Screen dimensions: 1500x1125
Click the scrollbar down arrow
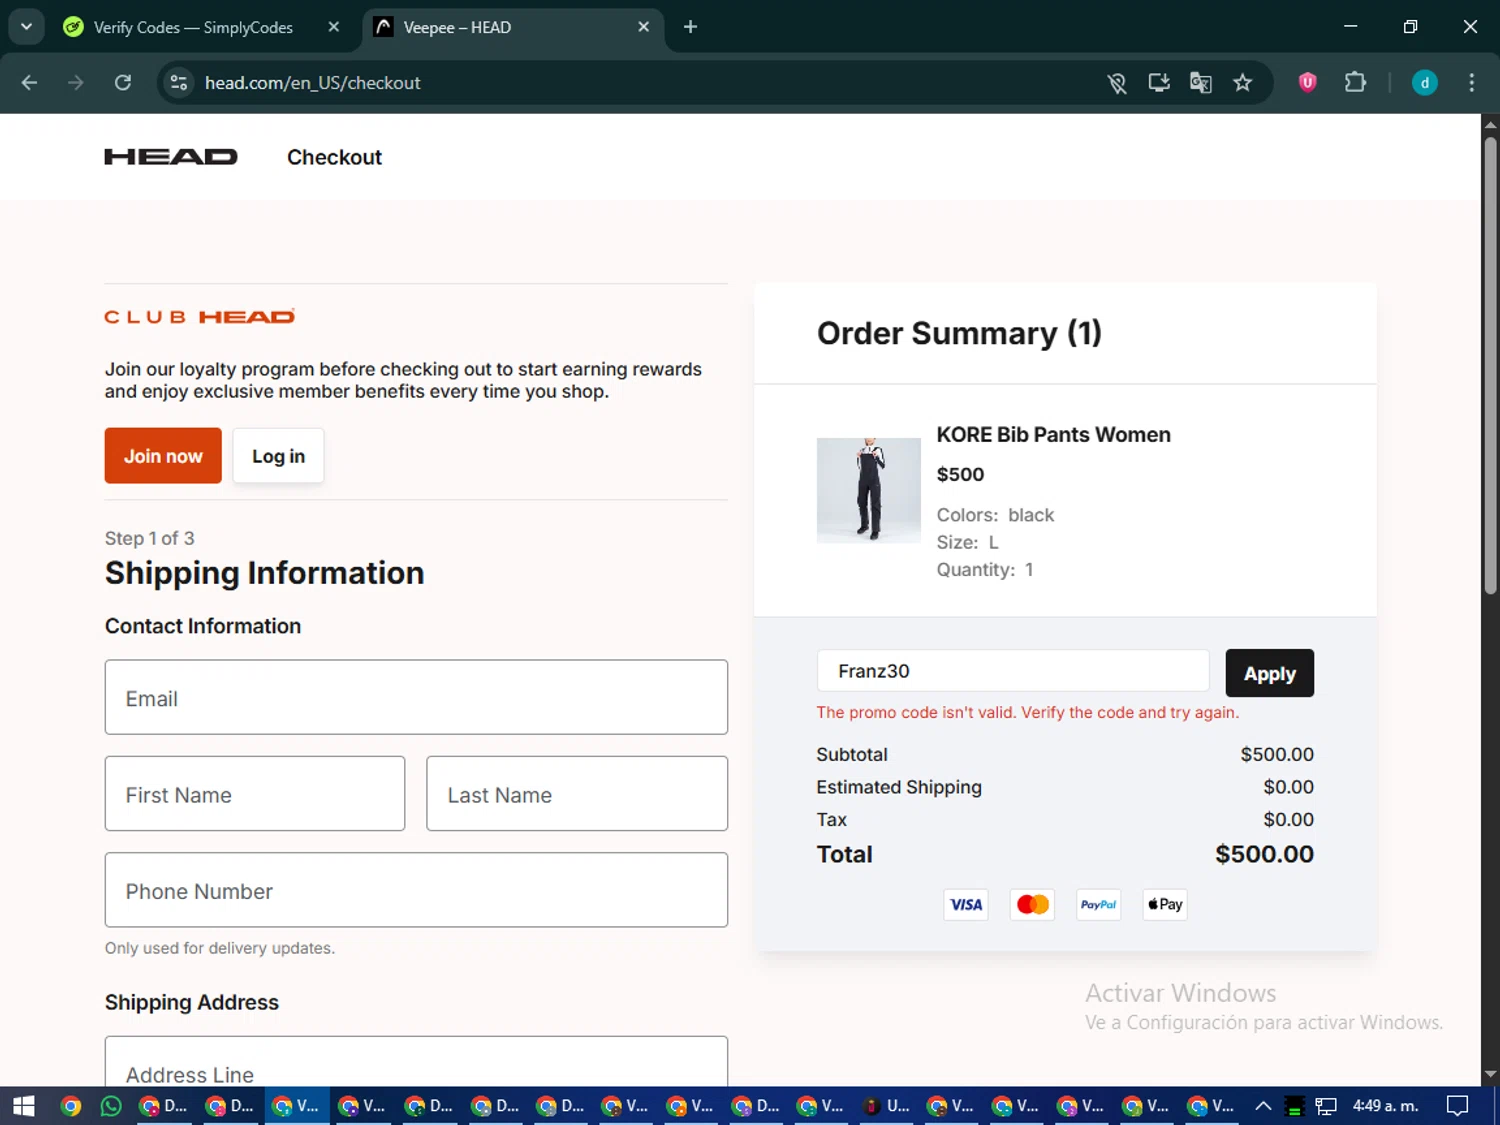click(1490, 1075)
